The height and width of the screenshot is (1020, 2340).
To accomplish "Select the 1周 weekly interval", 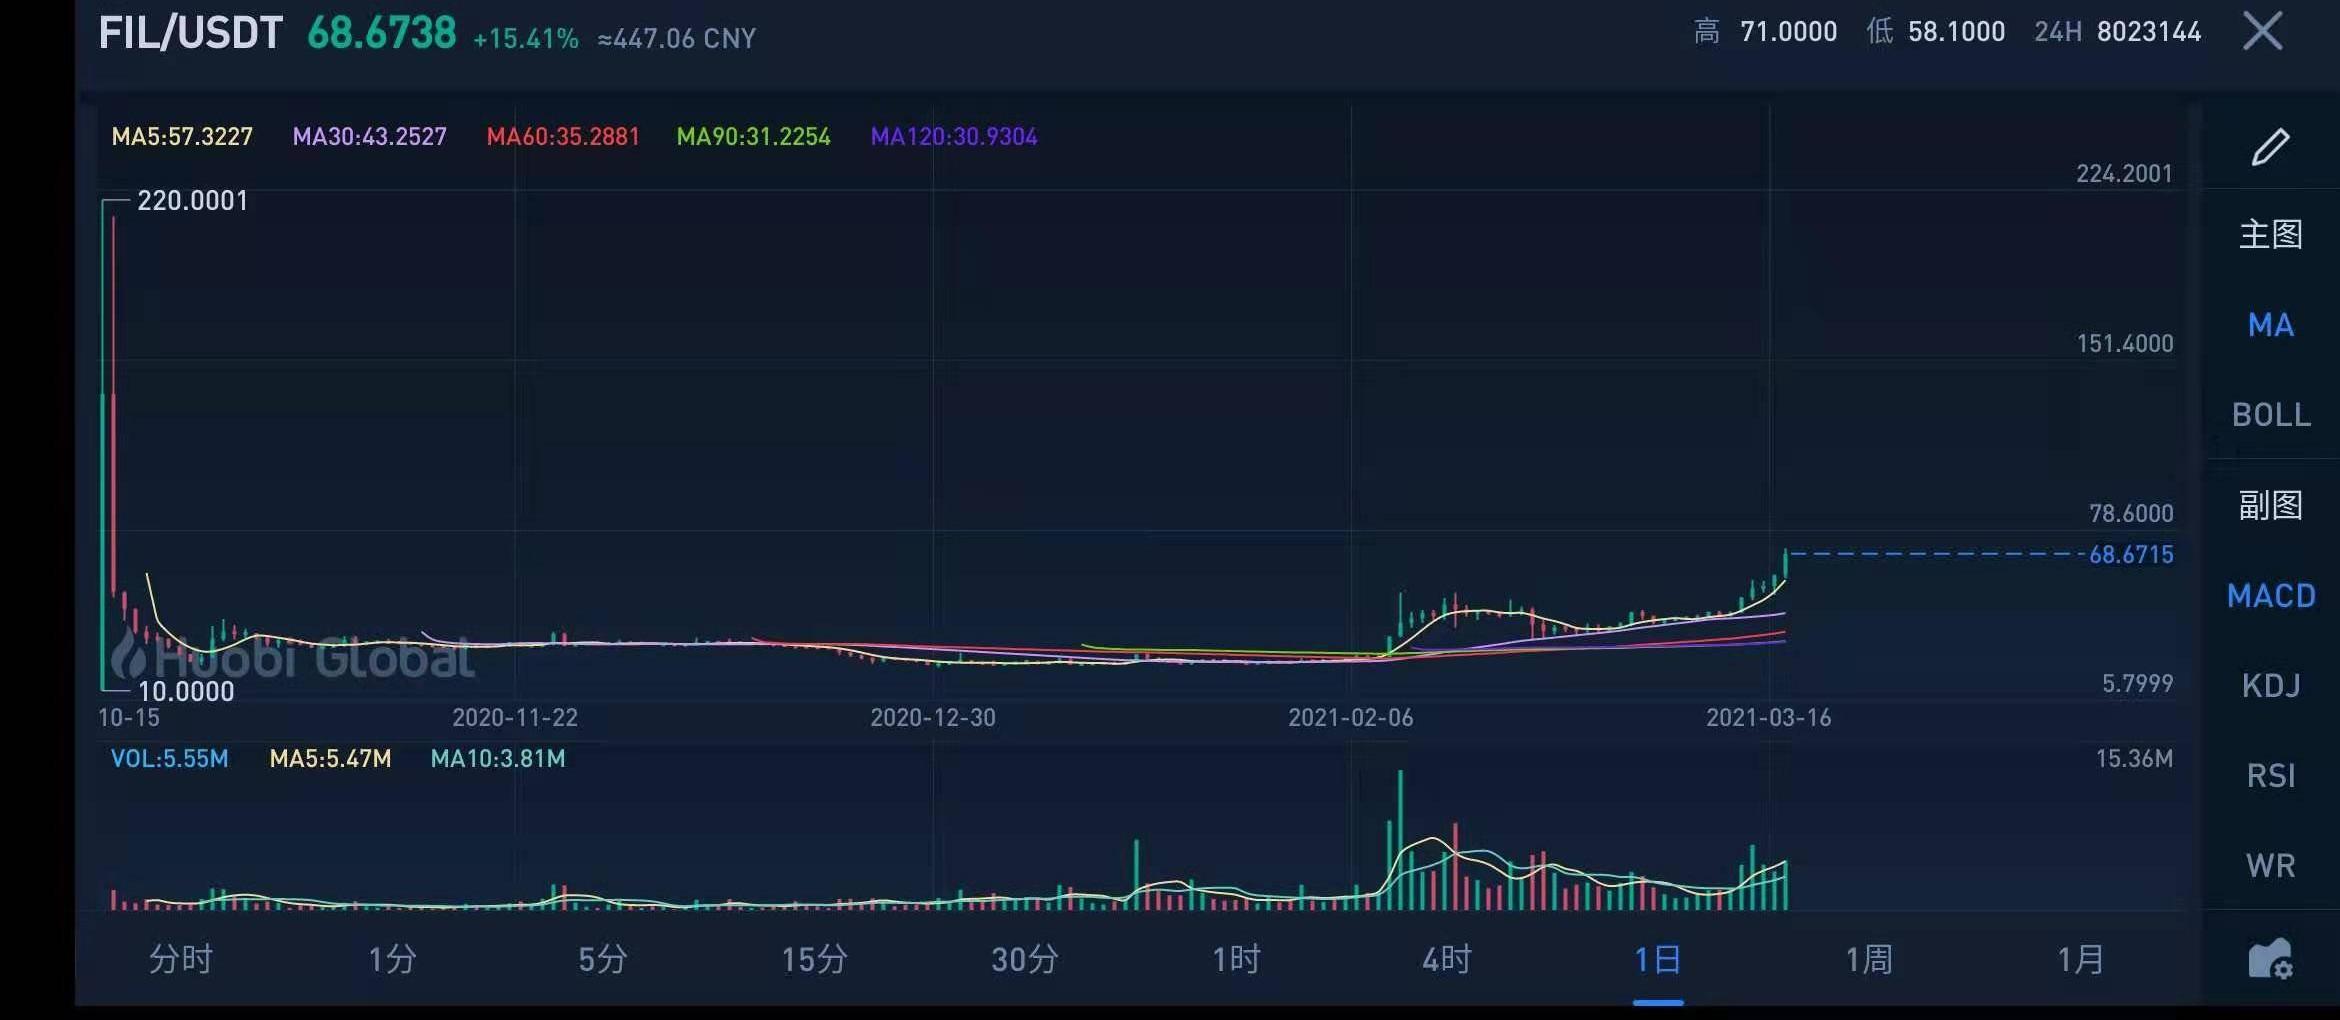I will pyautogui.click(x=1869, y=960).
